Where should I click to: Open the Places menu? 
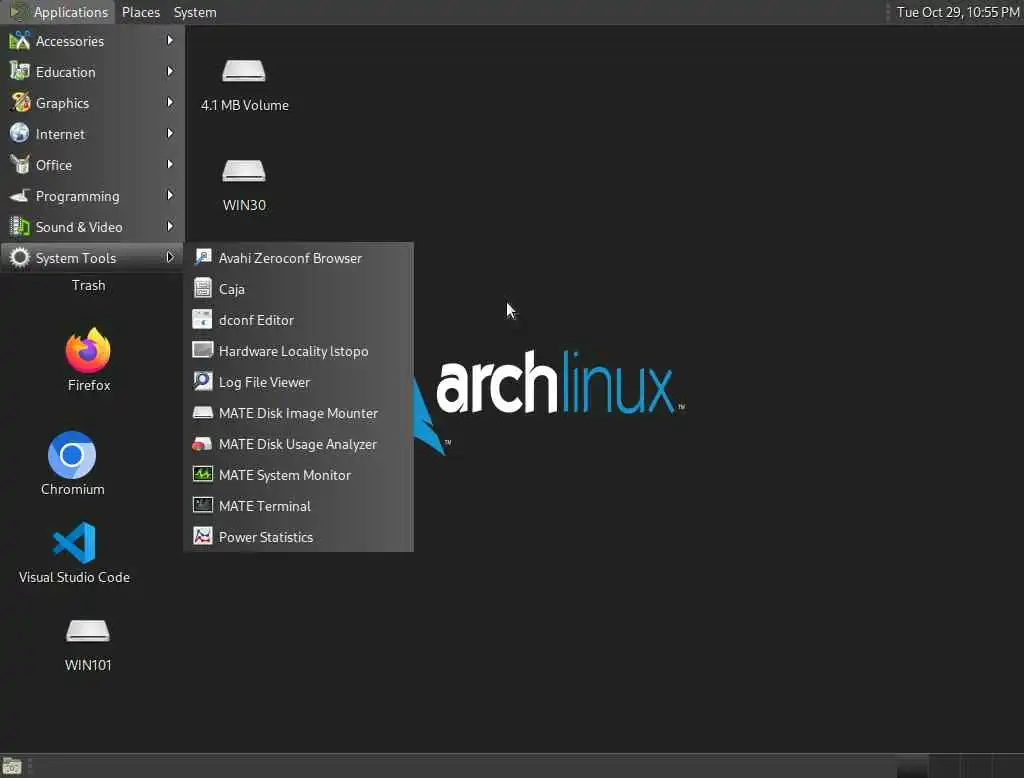point(140,12)
